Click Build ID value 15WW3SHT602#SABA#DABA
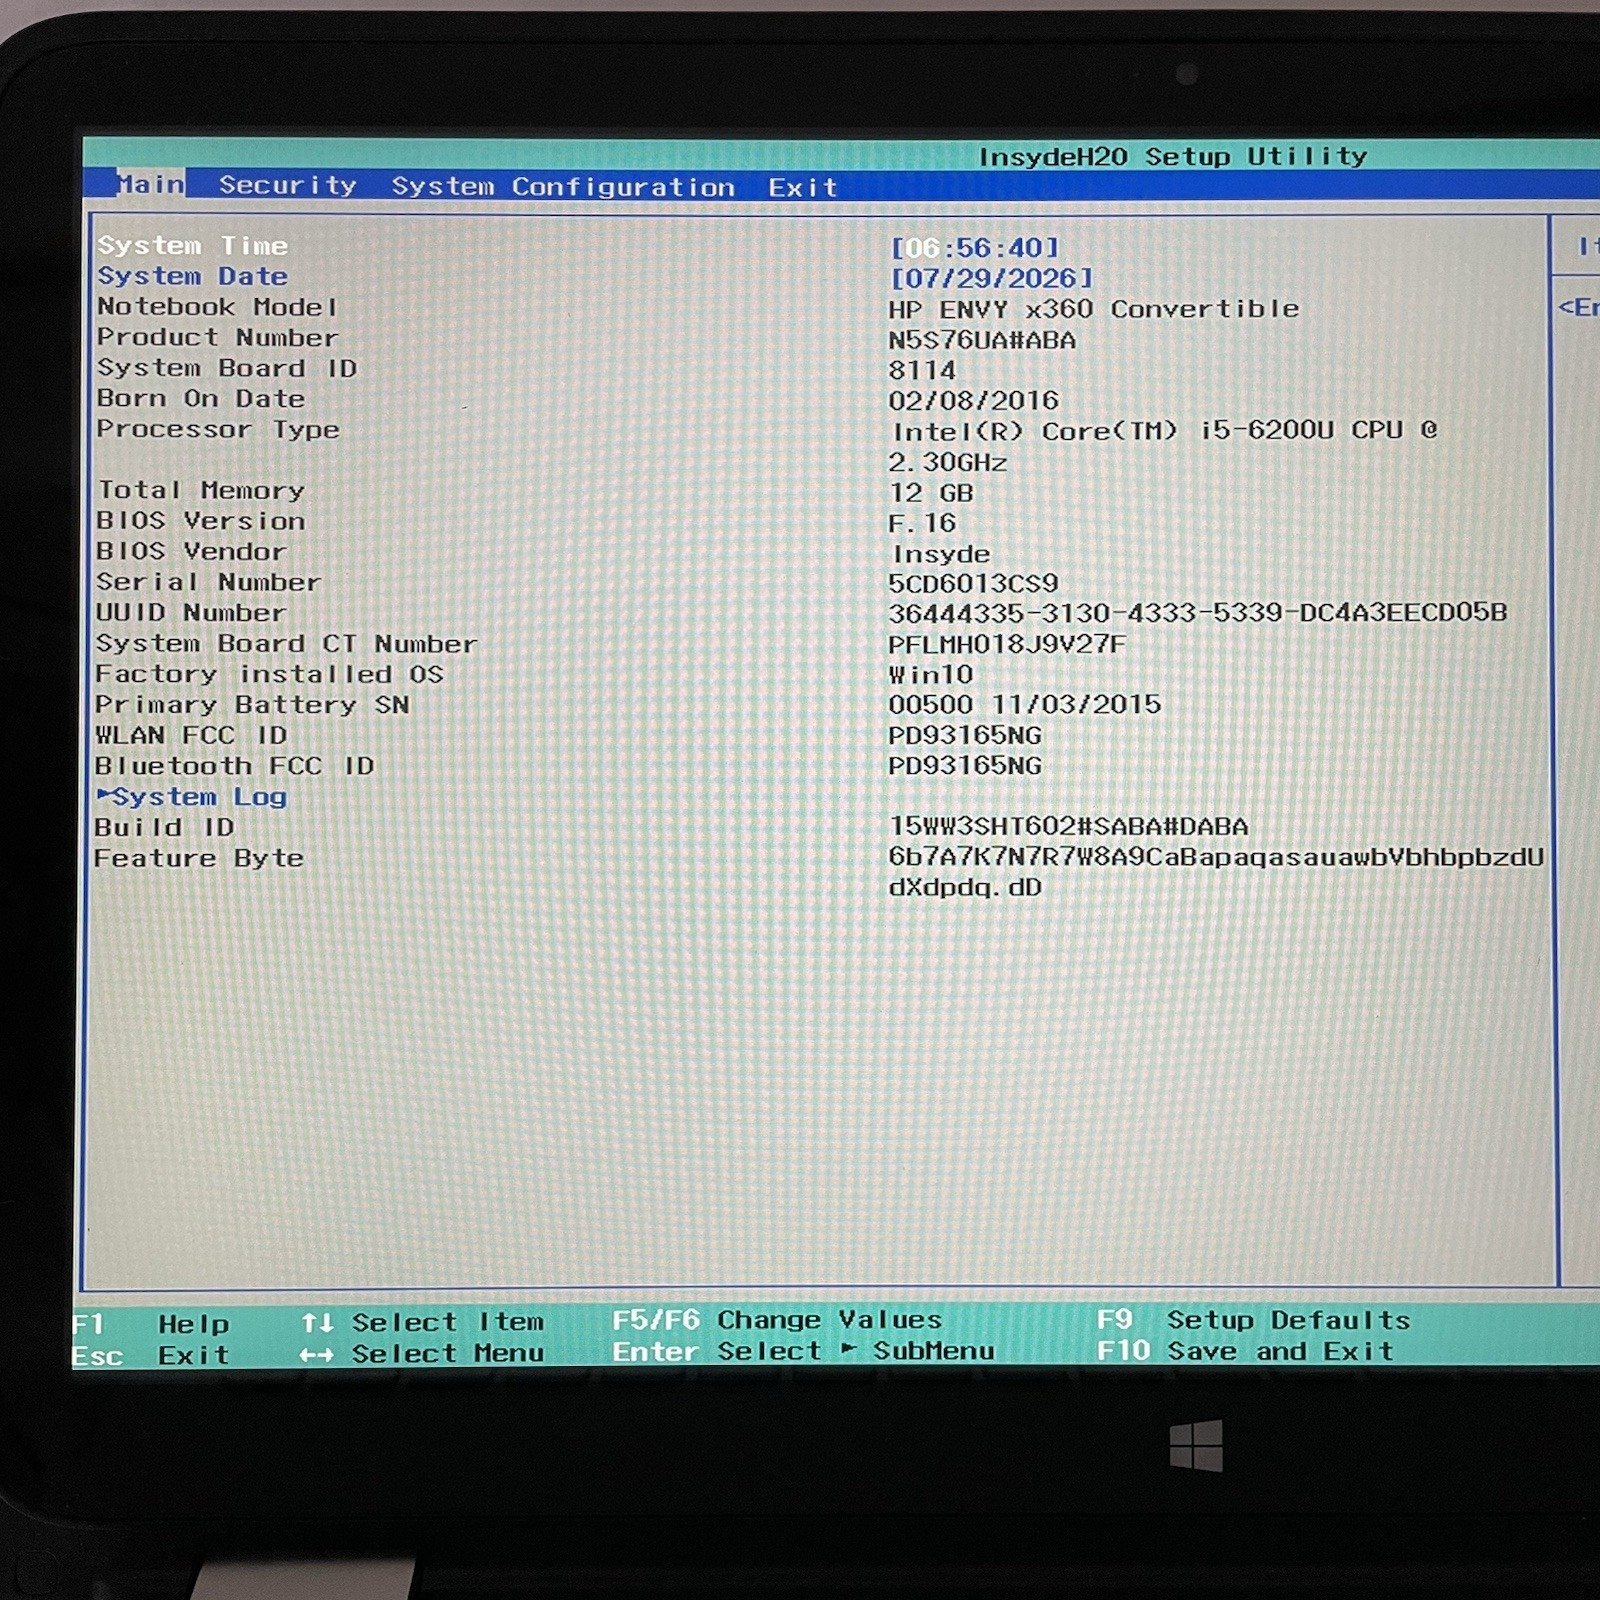1600x1600 pixels. pyautogui.click(x=1069, y=826)
